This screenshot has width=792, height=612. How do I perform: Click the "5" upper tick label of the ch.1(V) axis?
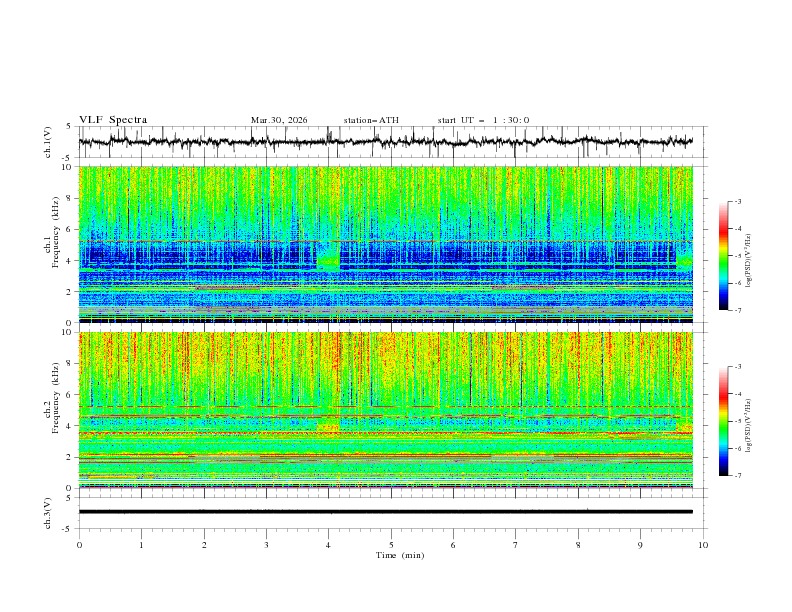coord(70,127)
